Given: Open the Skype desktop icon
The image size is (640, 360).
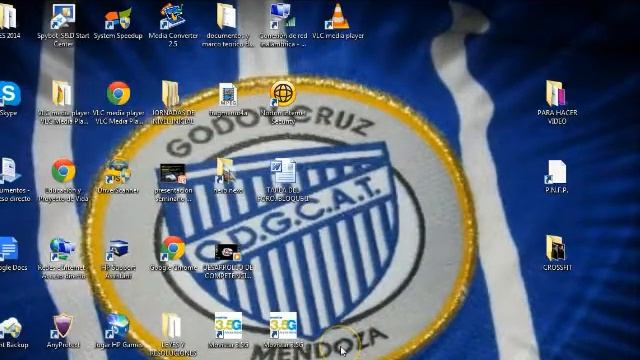Looking at the screenshot, I should [x=9, y=95].
